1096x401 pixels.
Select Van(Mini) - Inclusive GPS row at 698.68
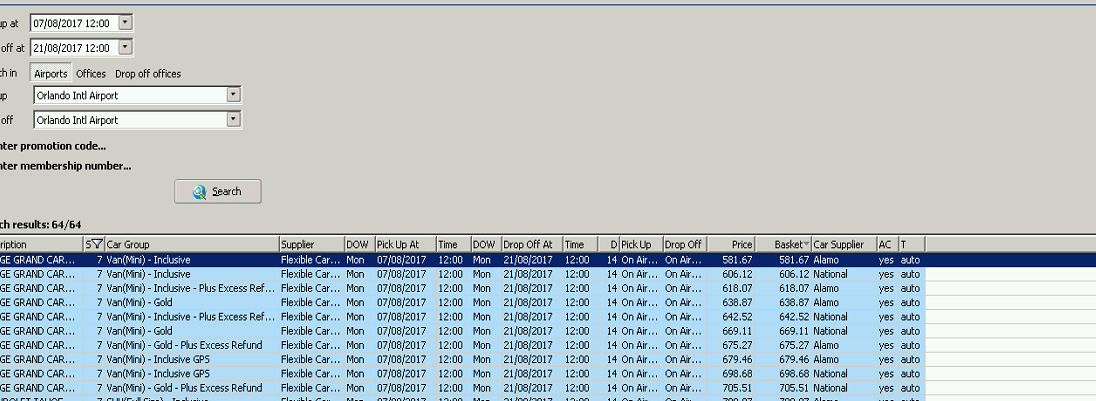point(463,374)
